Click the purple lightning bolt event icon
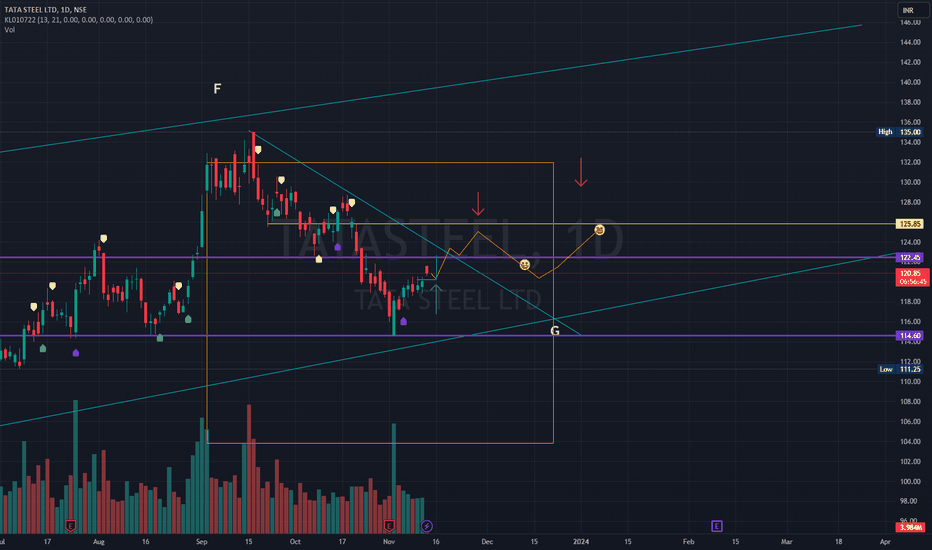 (x=427, y=526)
